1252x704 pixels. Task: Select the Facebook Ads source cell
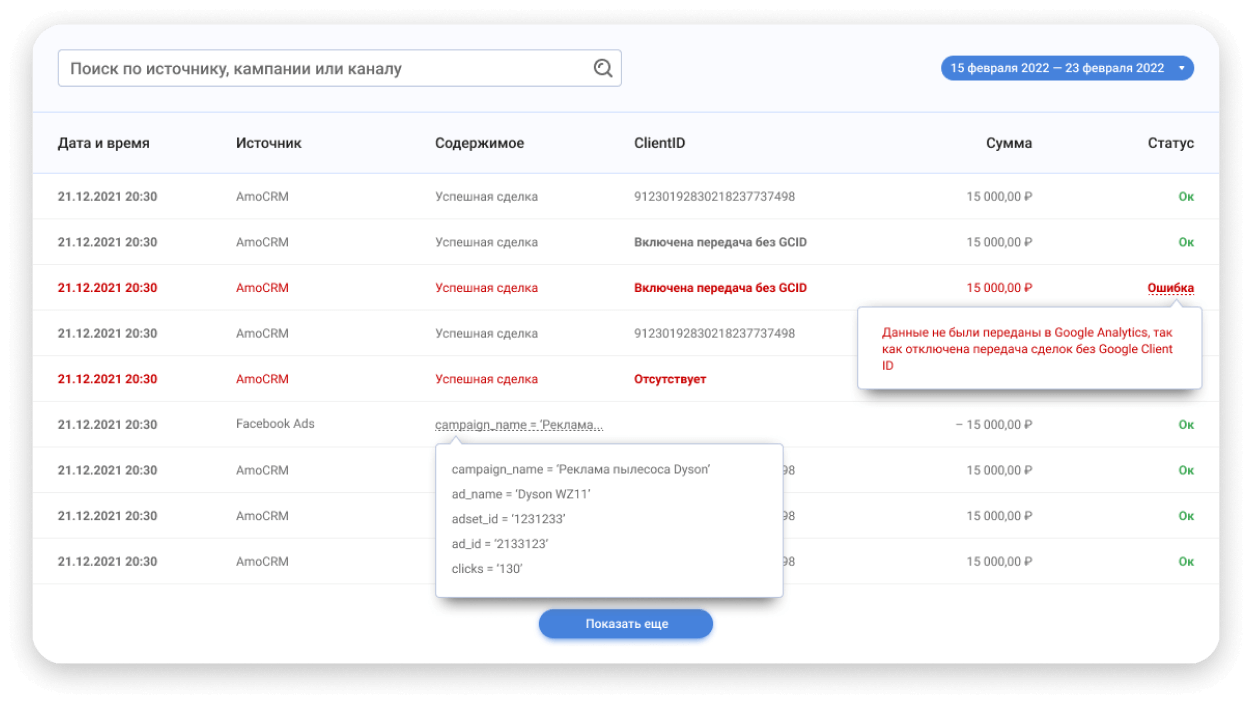[x=275, y=424]
